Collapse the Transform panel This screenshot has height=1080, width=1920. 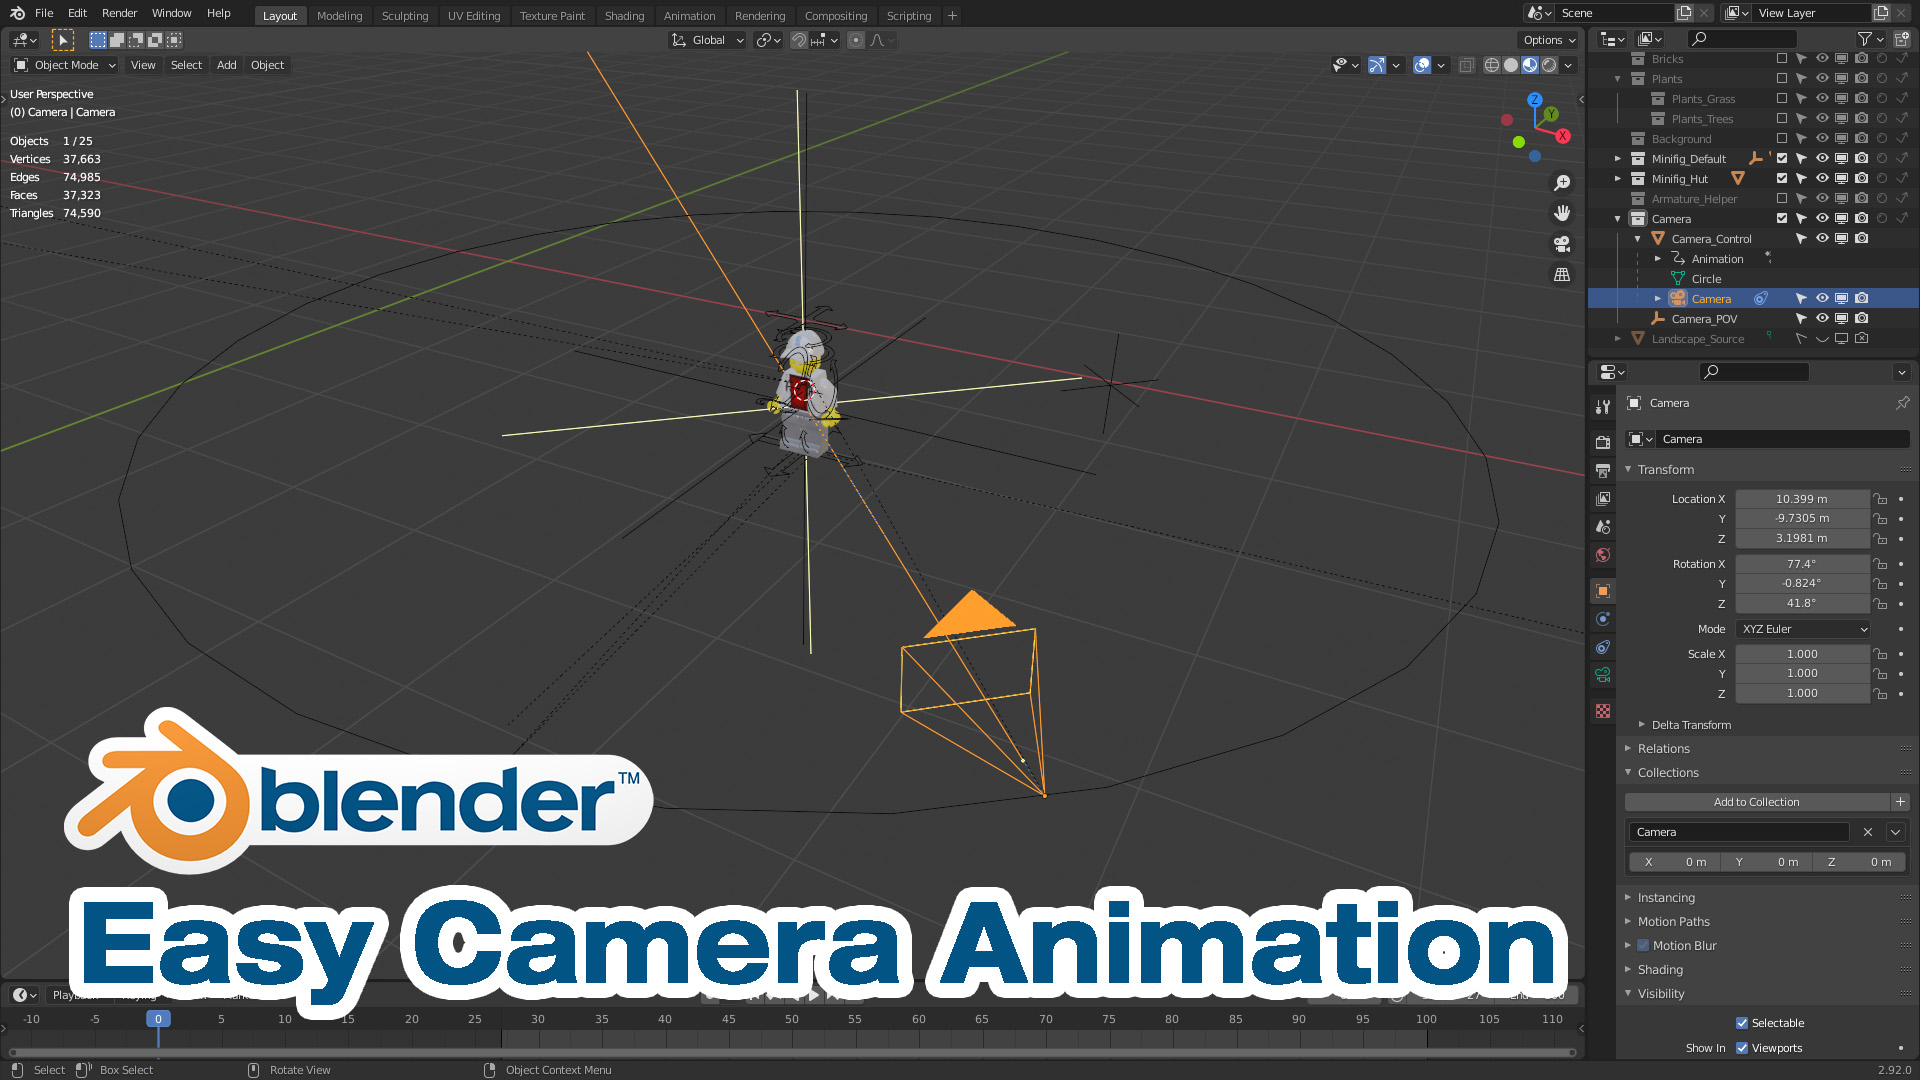[1628, 469]
